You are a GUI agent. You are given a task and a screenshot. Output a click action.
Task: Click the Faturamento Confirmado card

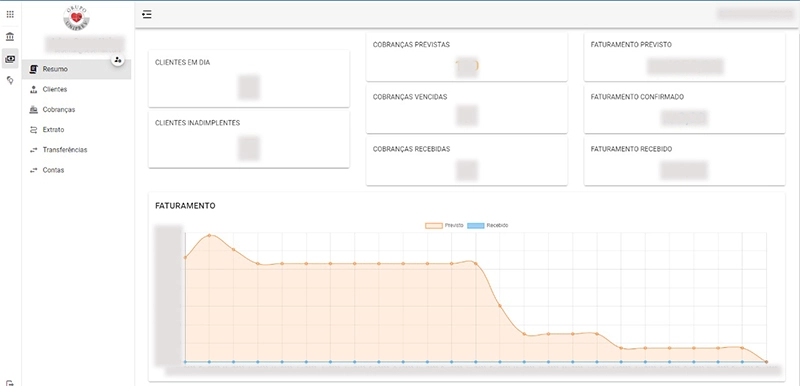coord(685,109)
